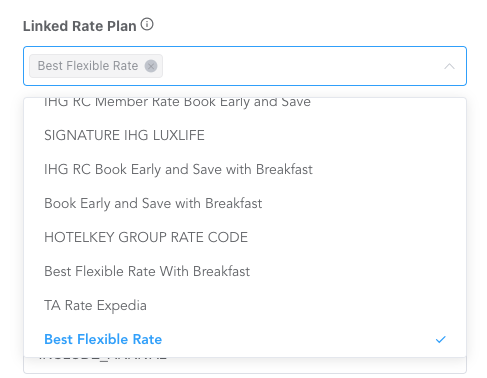This screenshot has width=487, height=378.
Task: Select HOTELKEY GROUP RATE CODE
Action: click(x=245, y=237)
